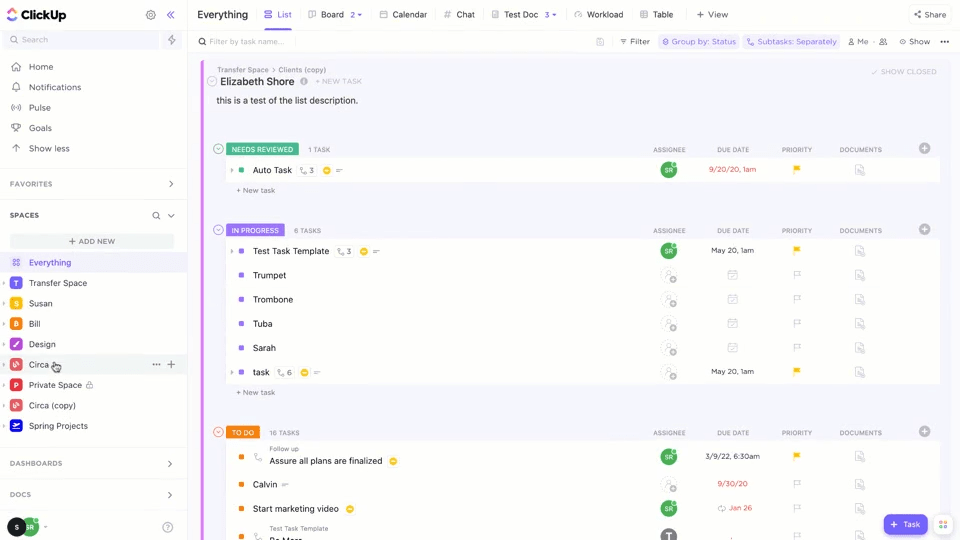Toggle Group by: Status option

[699, 42]
